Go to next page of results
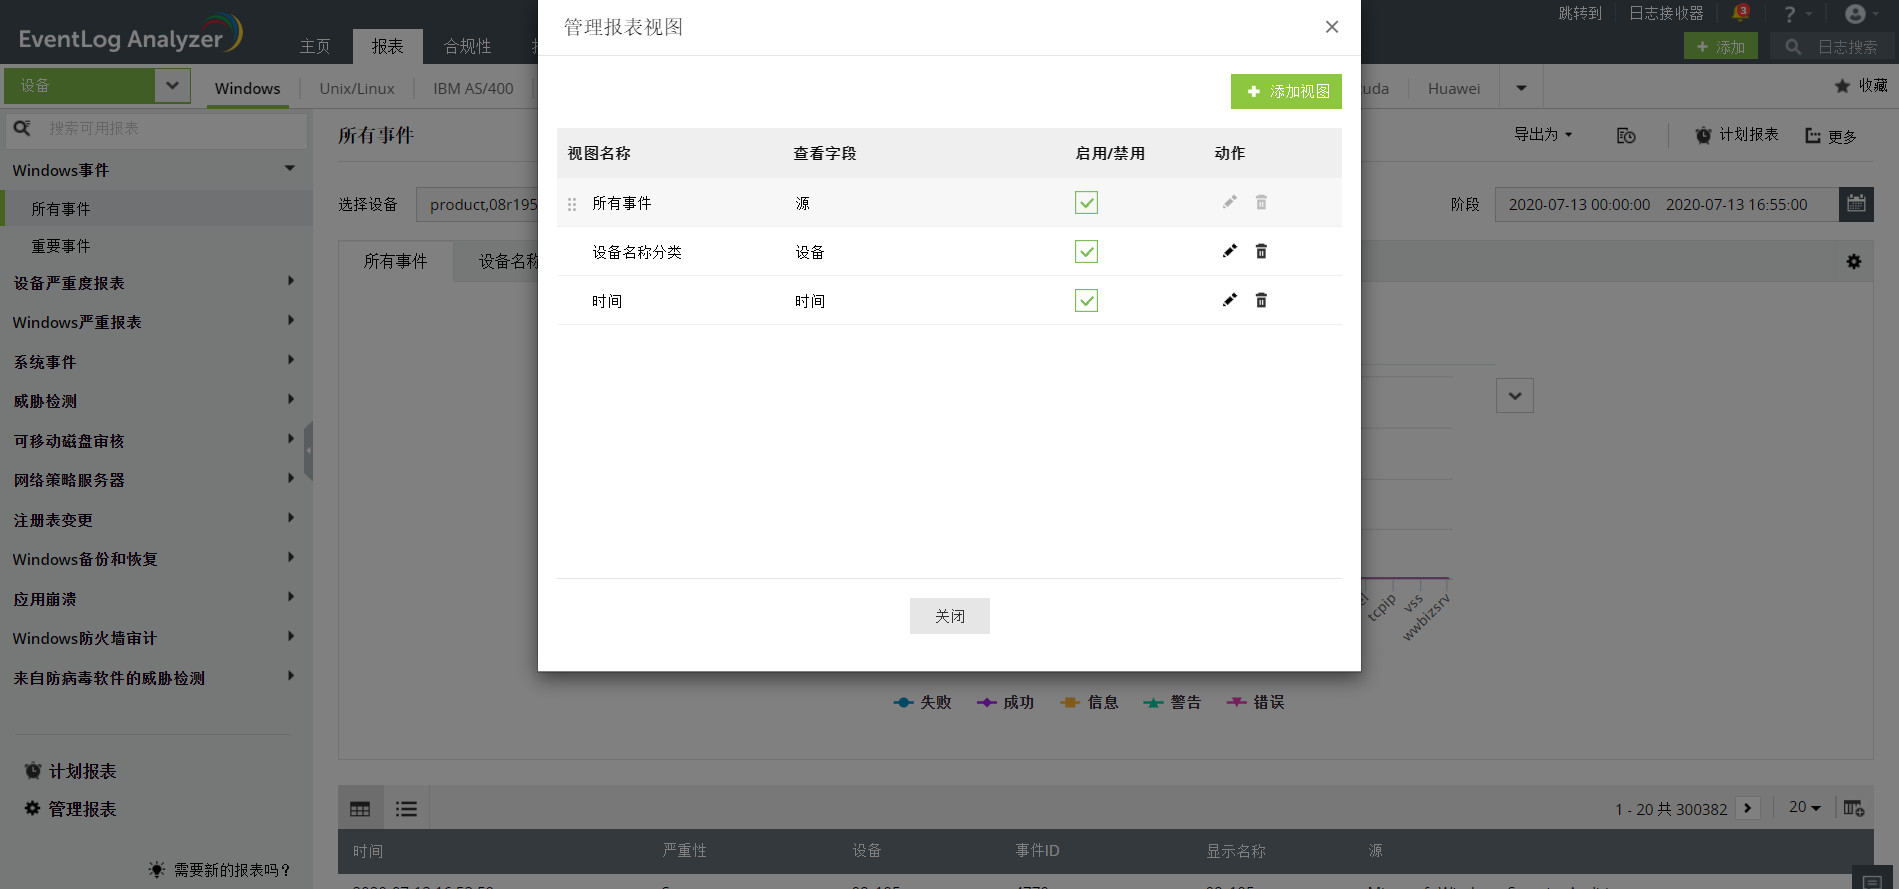 (x=1748, y=808)
